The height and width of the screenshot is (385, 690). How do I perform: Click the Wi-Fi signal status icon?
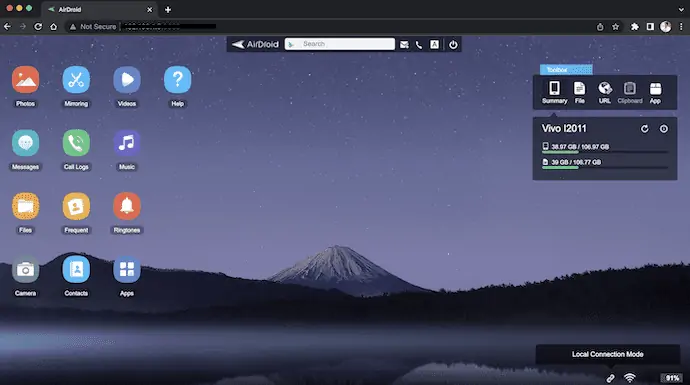[x=630, y=378]
